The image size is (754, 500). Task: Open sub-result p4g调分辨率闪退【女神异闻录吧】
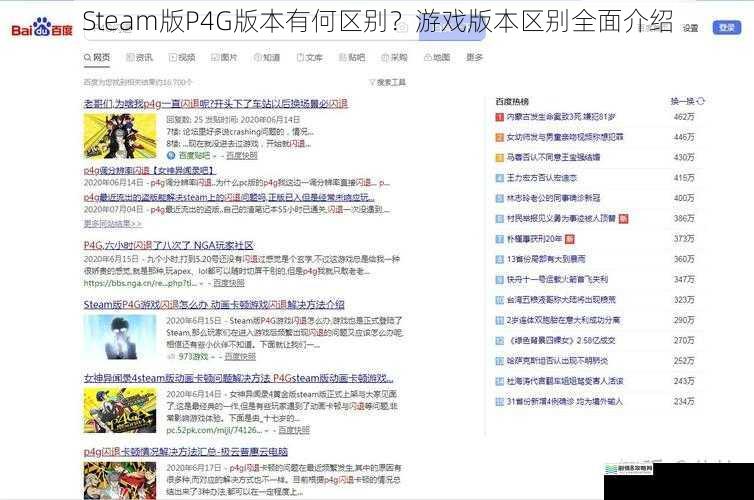coord(150,170)
